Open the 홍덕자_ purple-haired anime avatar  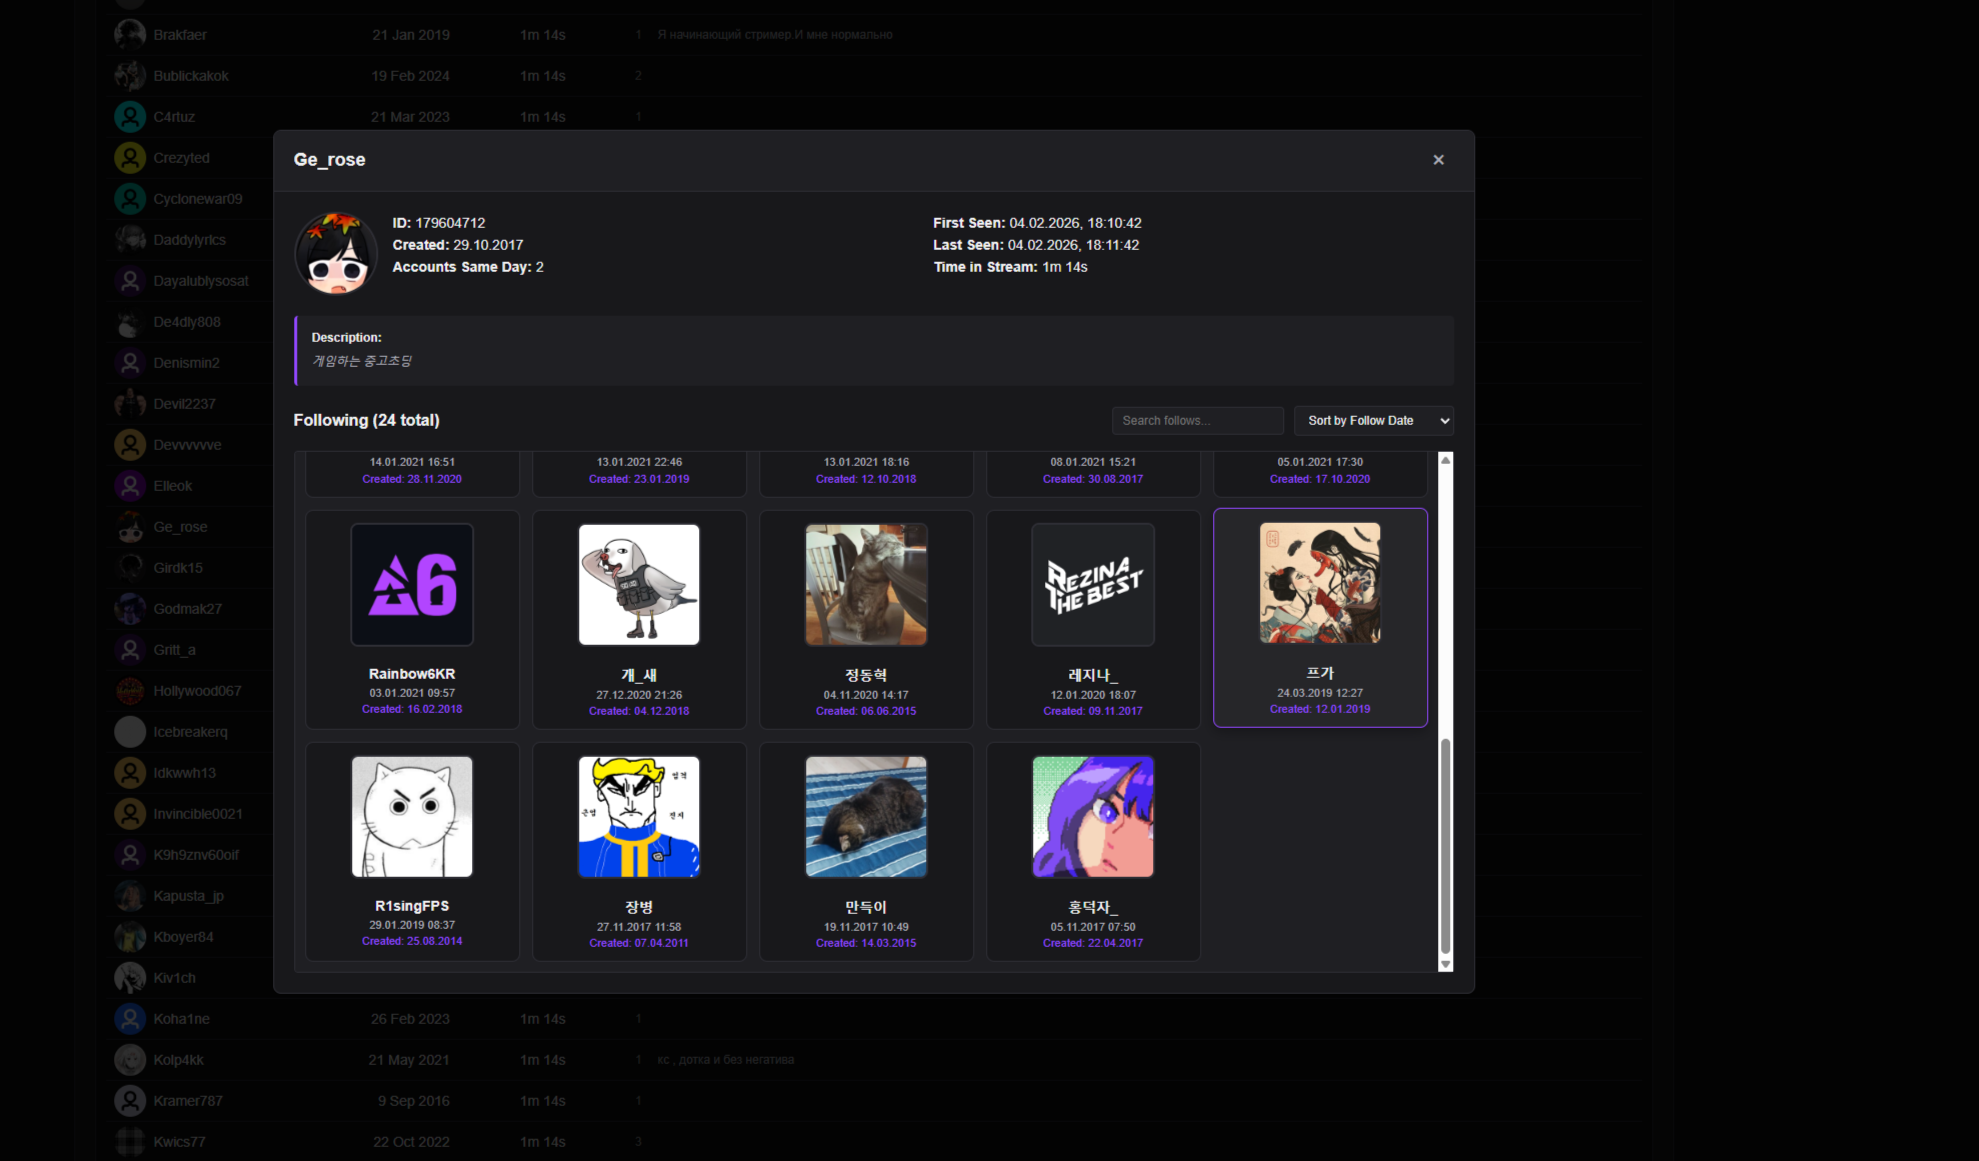pyautogui.click(x=1093, y=817)
